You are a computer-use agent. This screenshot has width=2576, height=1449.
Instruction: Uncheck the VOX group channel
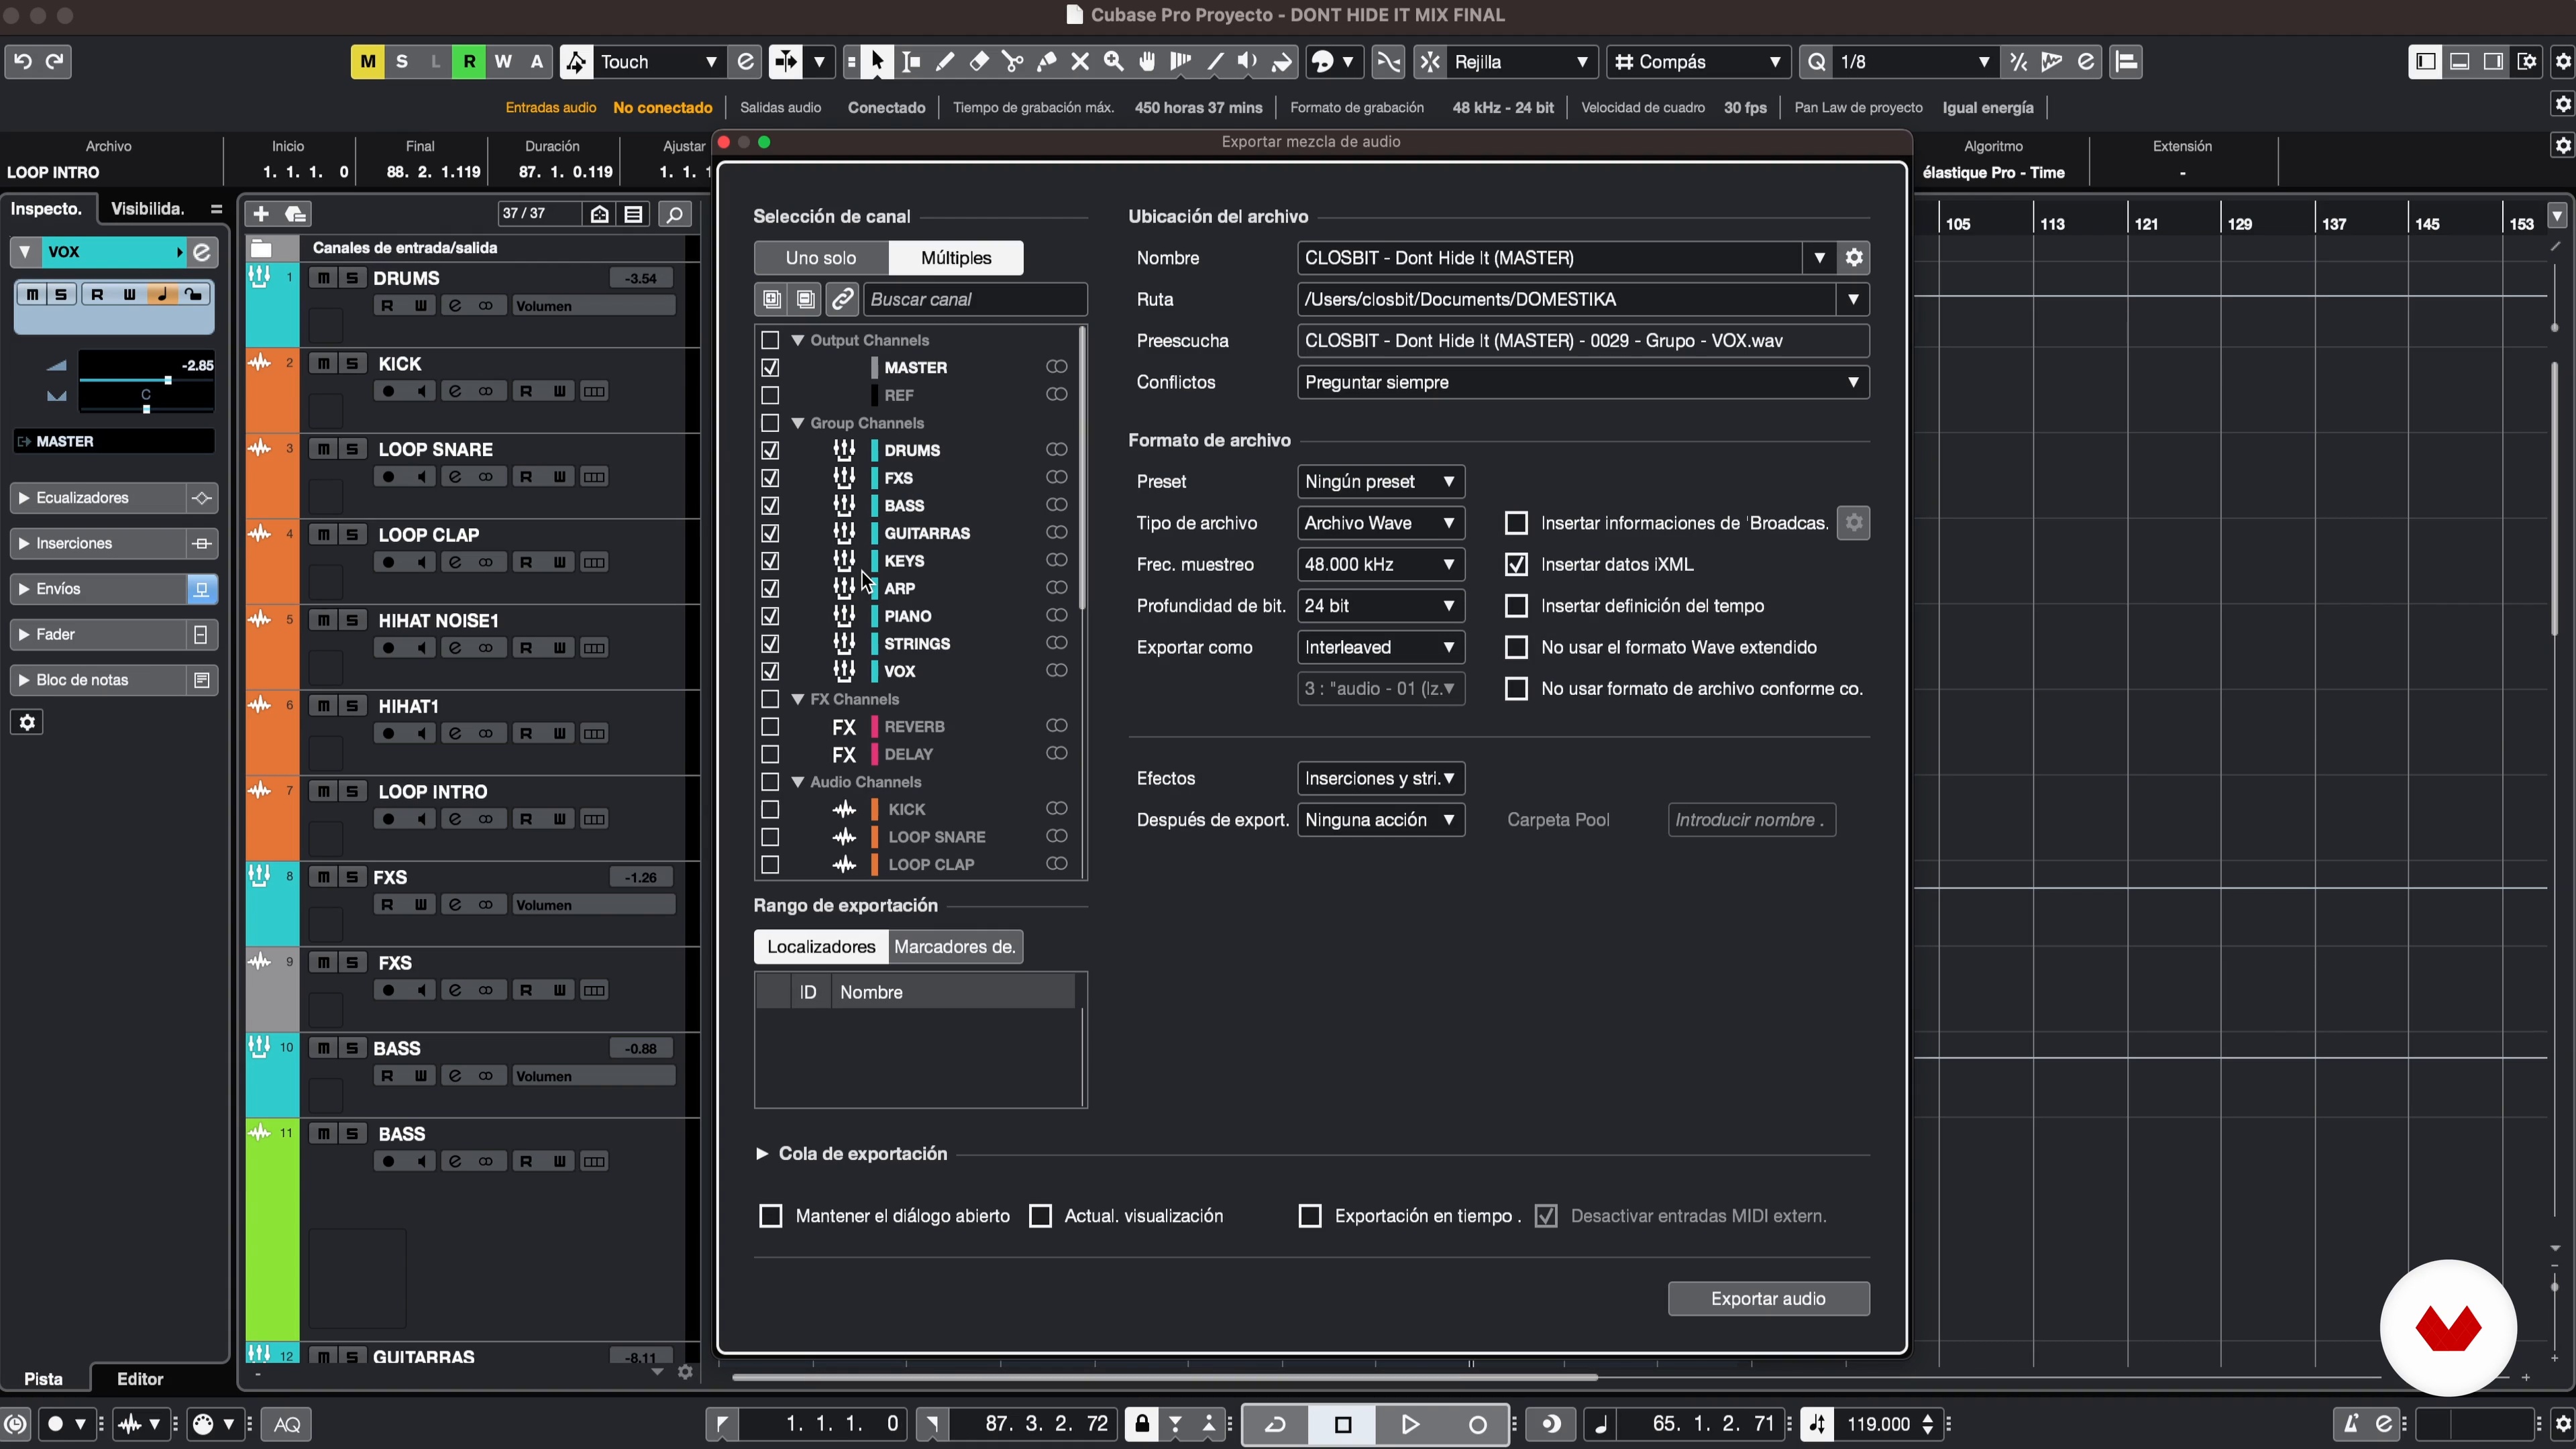coord(770,671)
